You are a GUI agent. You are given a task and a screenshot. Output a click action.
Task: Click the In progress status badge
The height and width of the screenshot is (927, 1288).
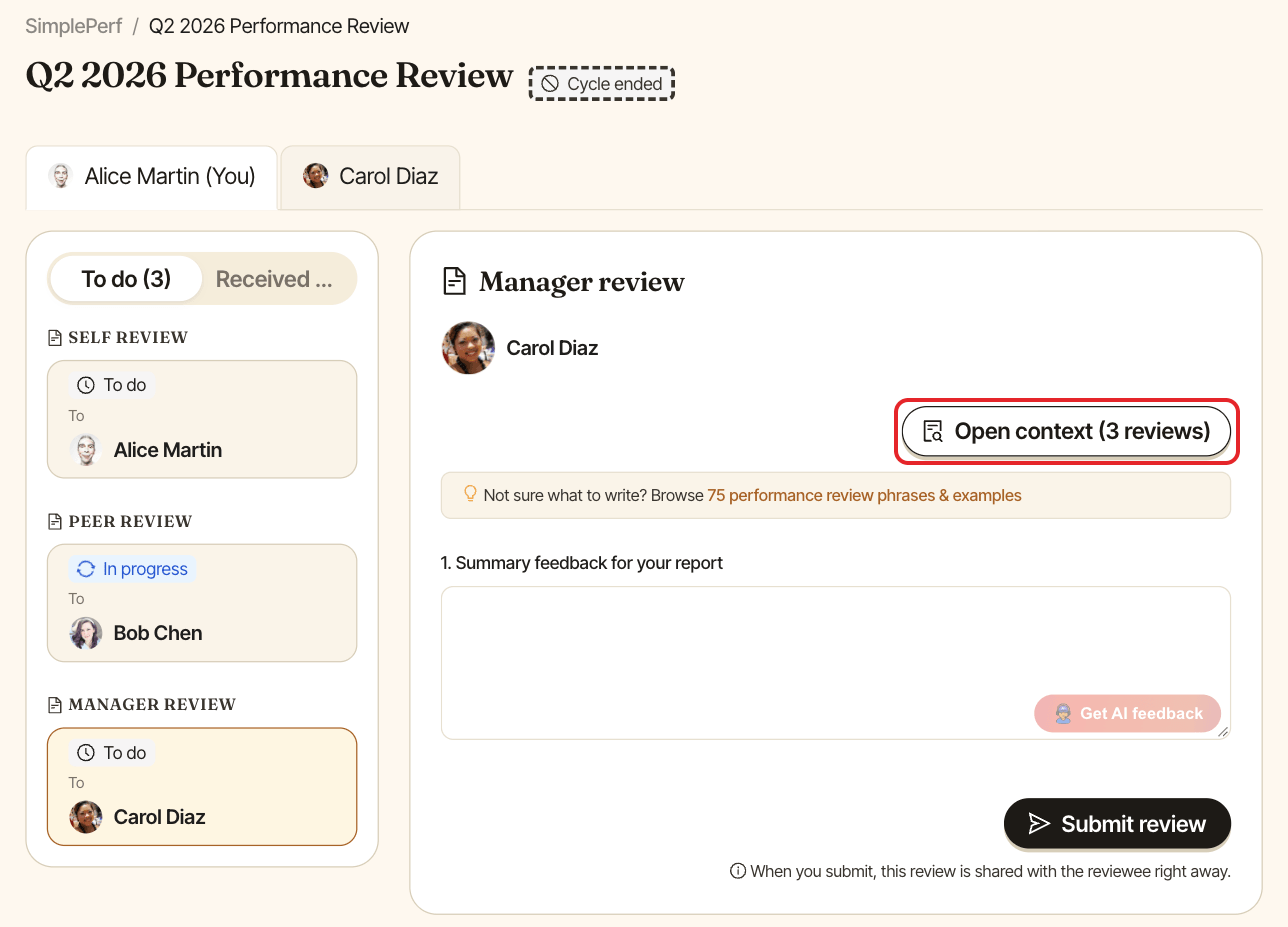pos(132,569)
